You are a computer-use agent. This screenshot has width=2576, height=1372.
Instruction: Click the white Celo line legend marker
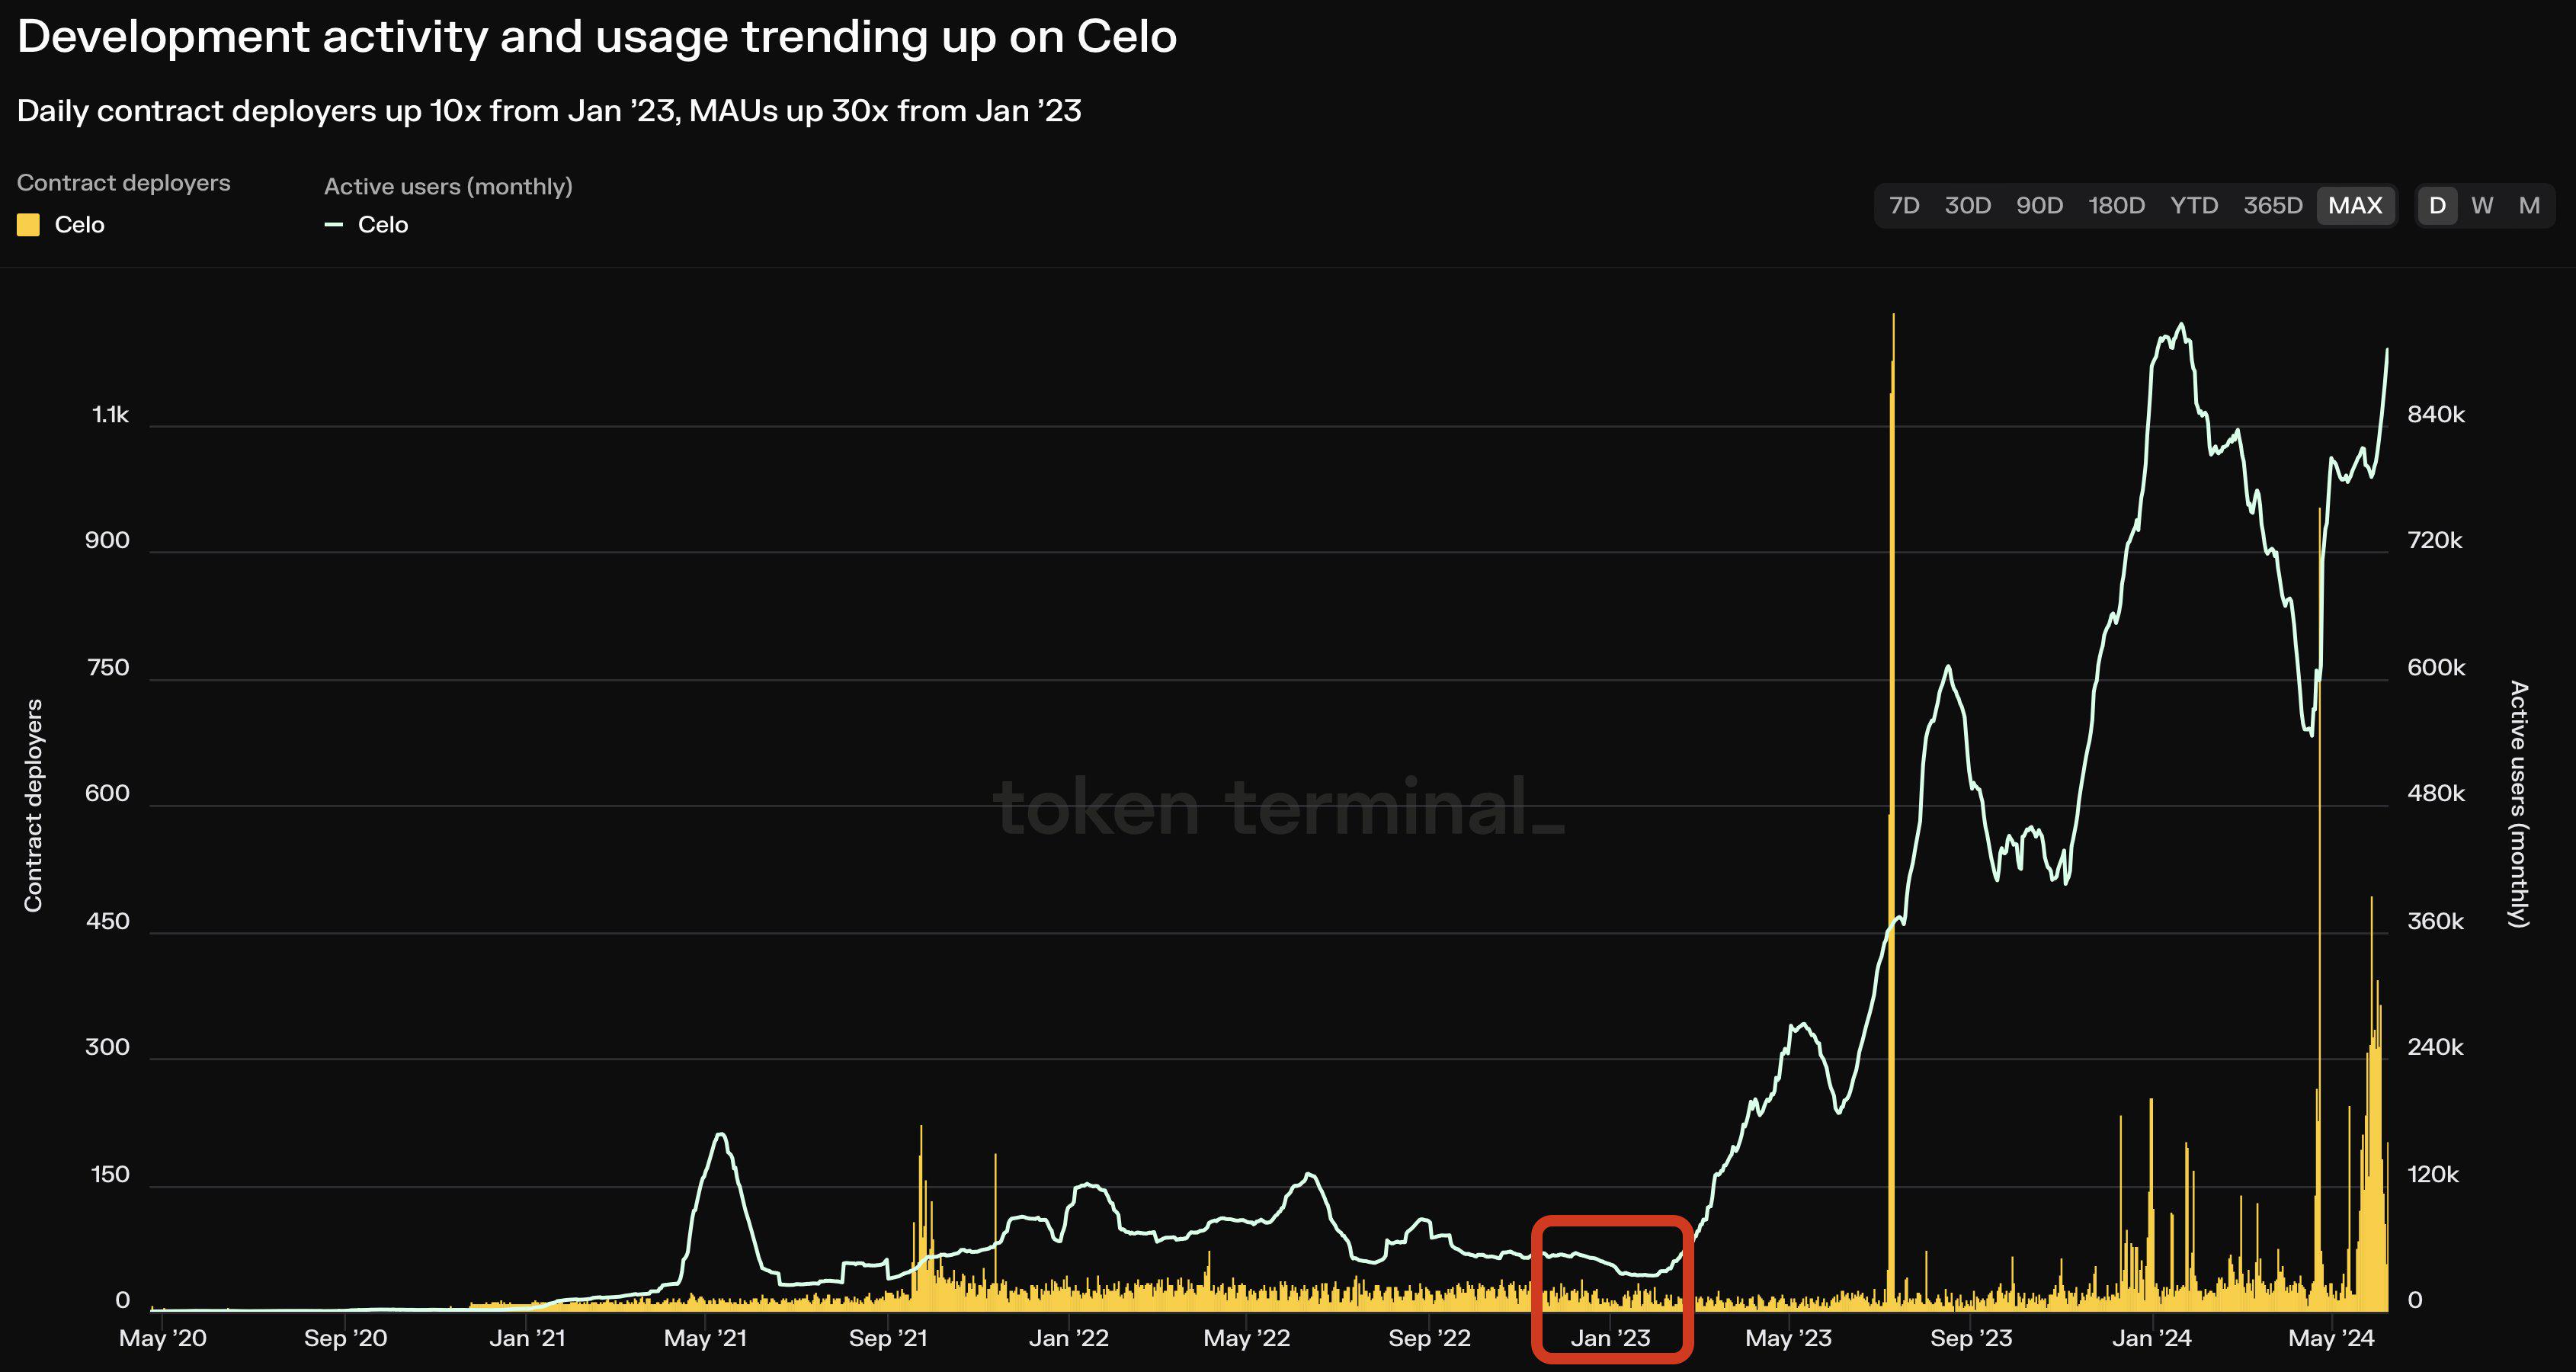pos(334,225)
